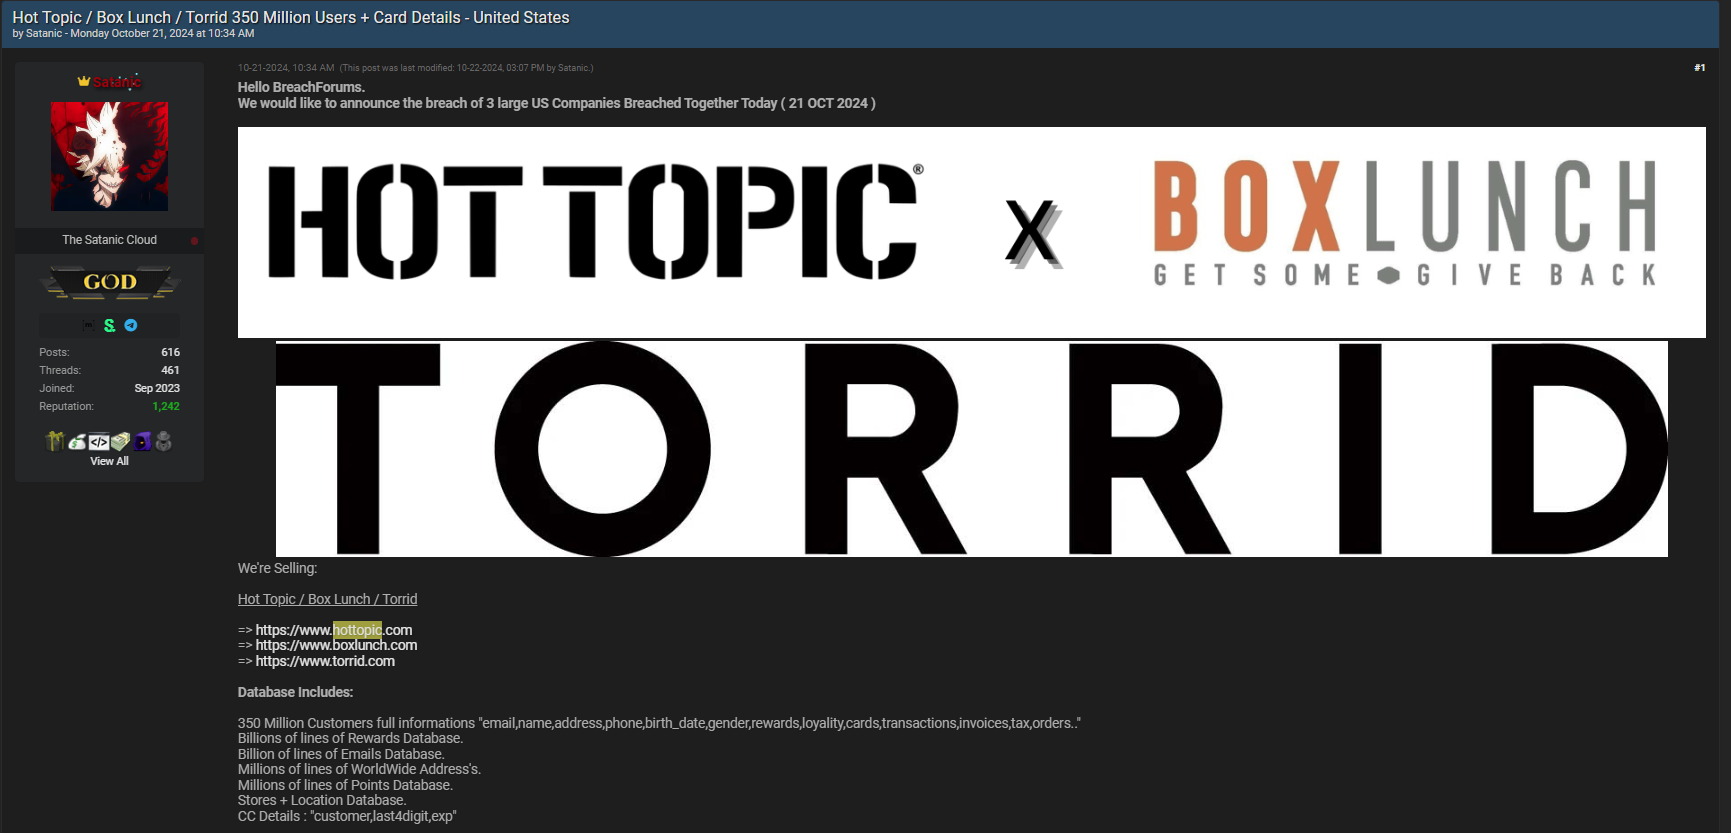Image resolution: width=1731 pixels, height=833 pixels.
Task: Click the 'Joined: Sep 2023' value
Action: coord(157,388)
